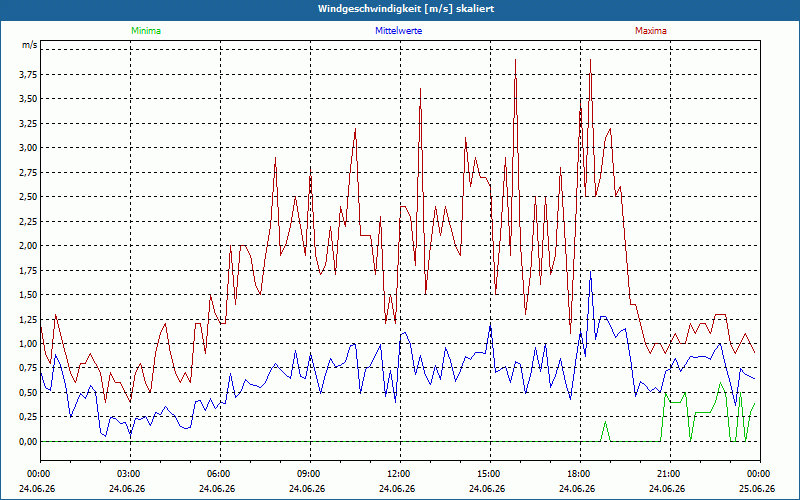The height and width of the screenshot is (500, 800).
Task: Click the 0,75 y-axis value
Action: point(28,368)
